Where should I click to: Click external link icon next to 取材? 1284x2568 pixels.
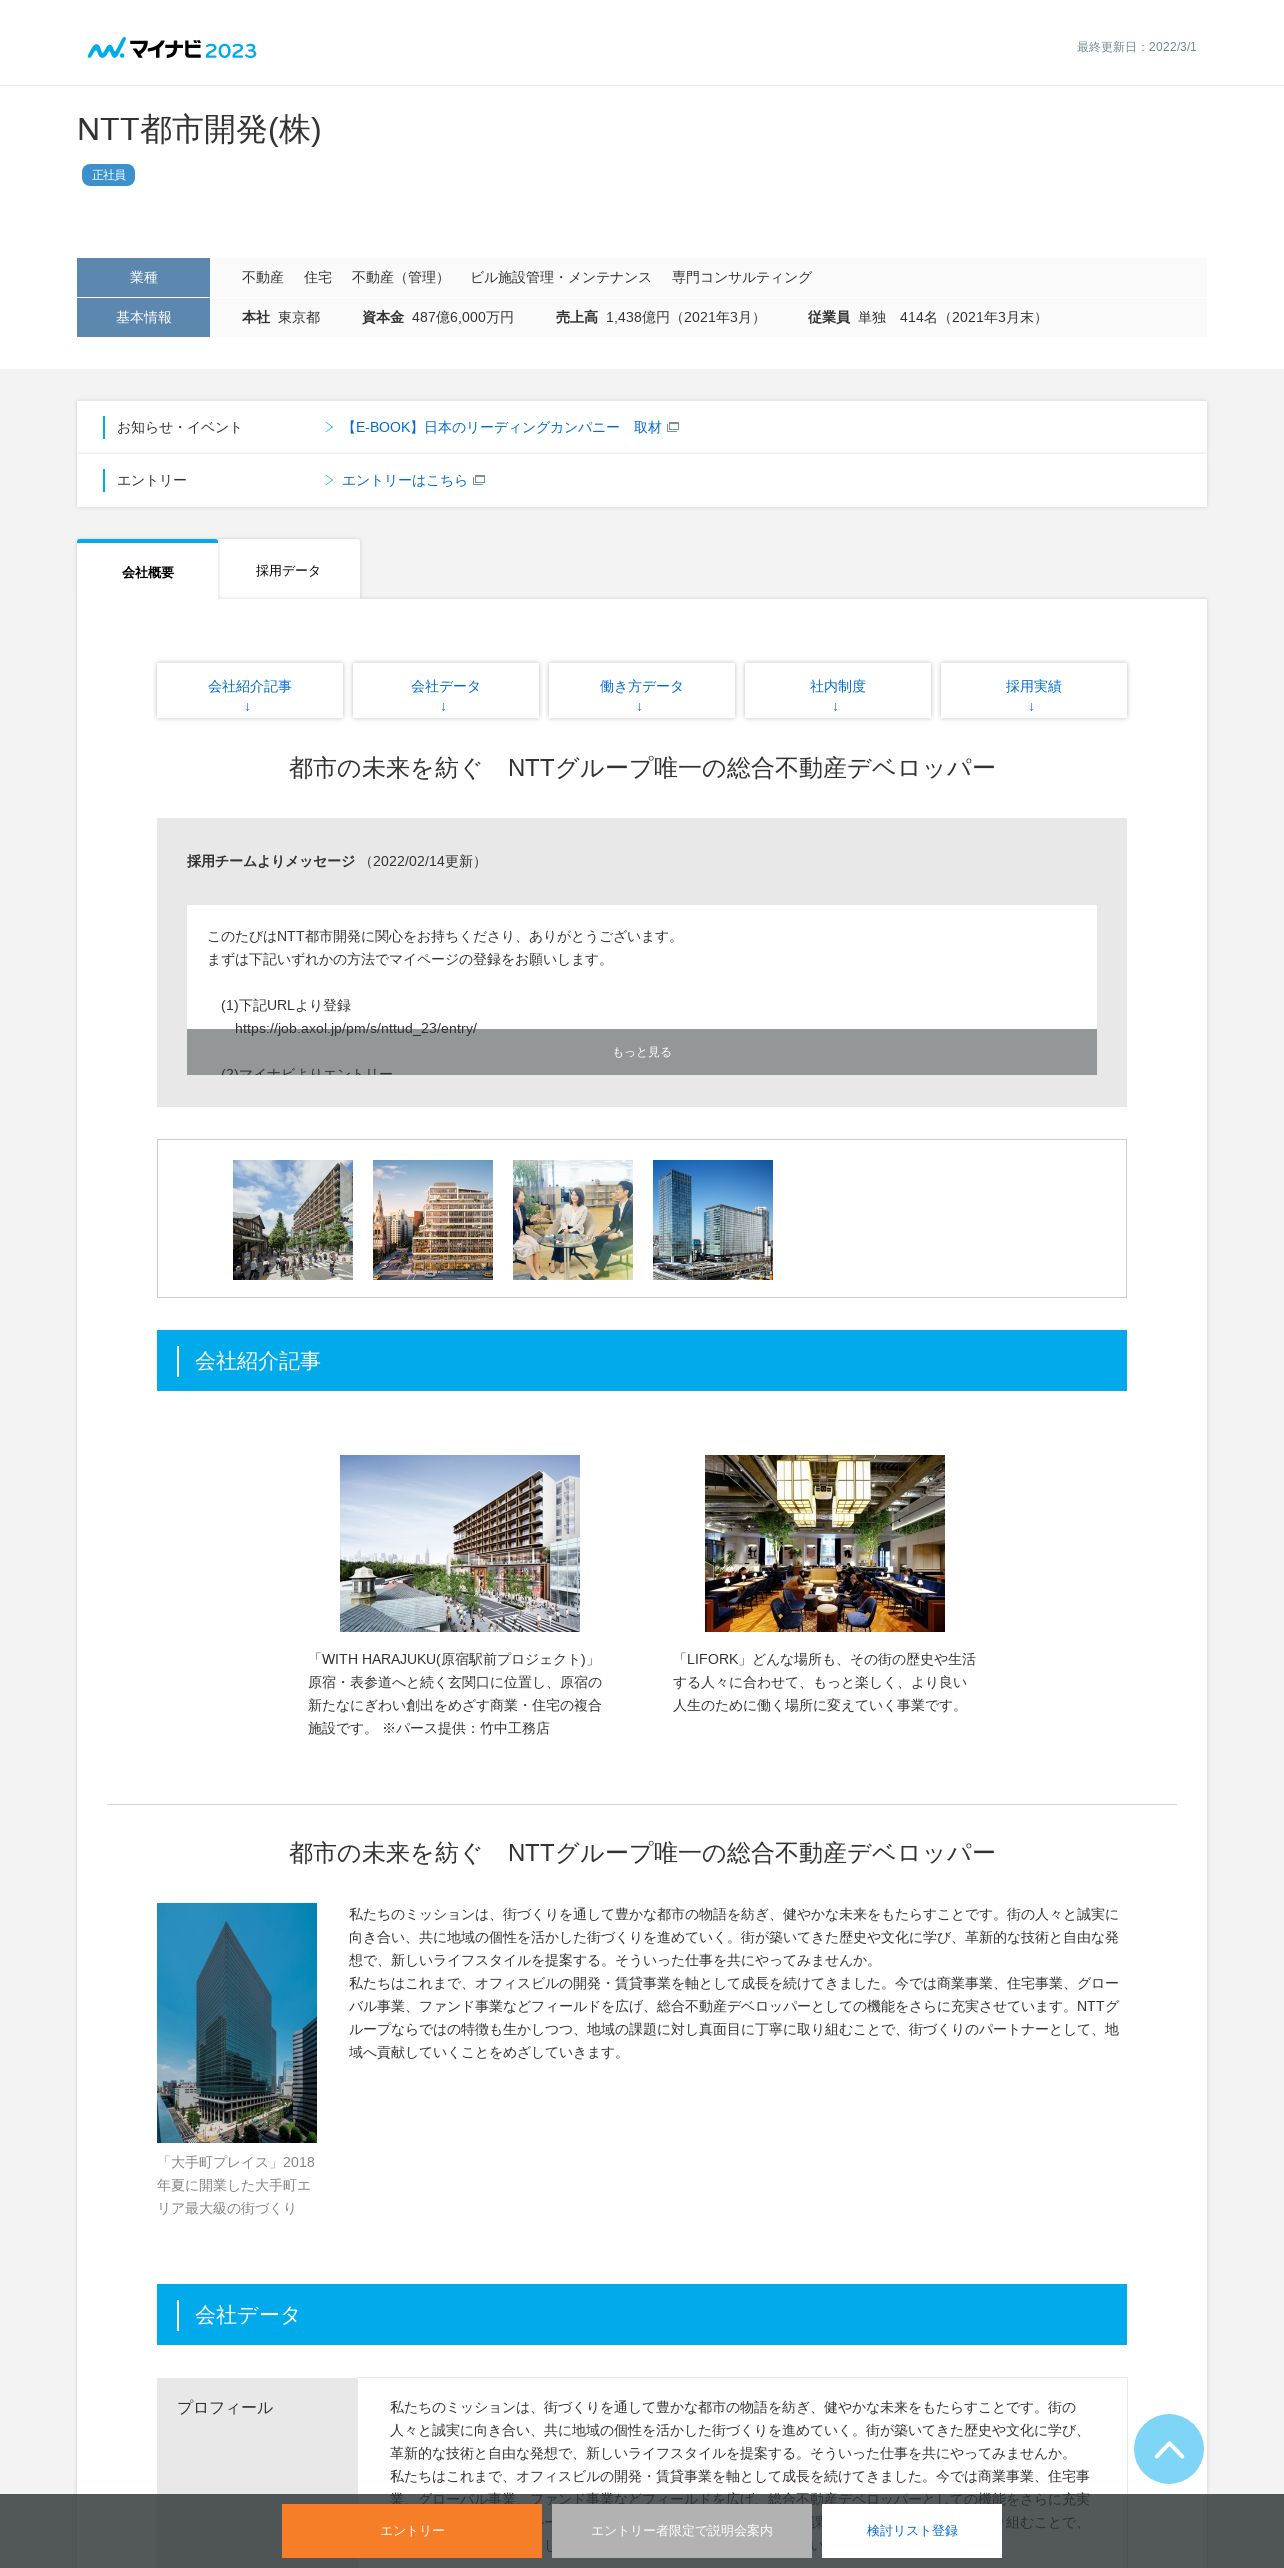(673, 427)
